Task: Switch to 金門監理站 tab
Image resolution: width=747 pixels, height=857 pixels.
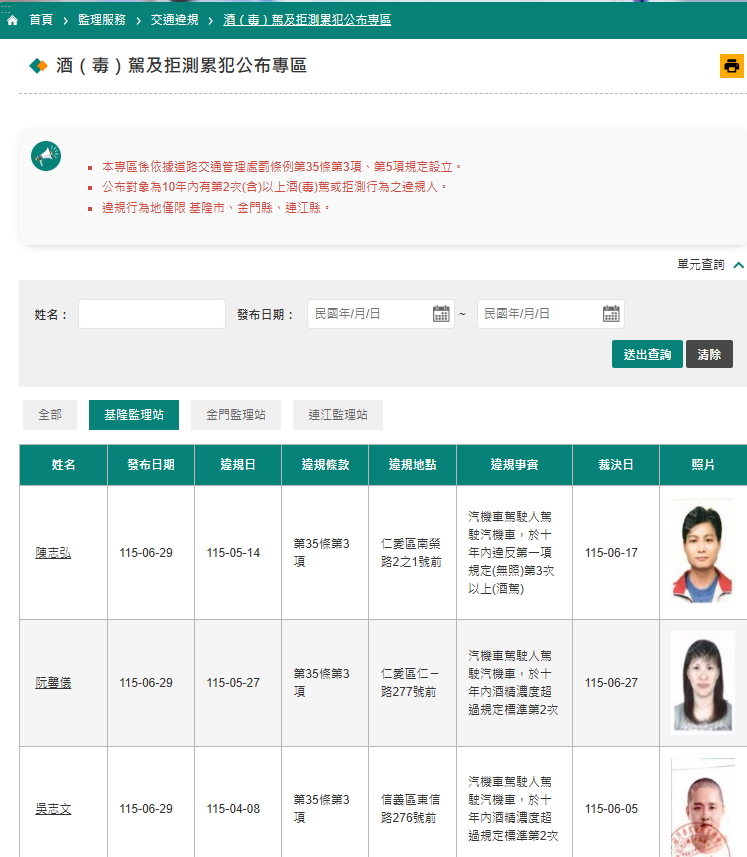Action: coord(236,415)
